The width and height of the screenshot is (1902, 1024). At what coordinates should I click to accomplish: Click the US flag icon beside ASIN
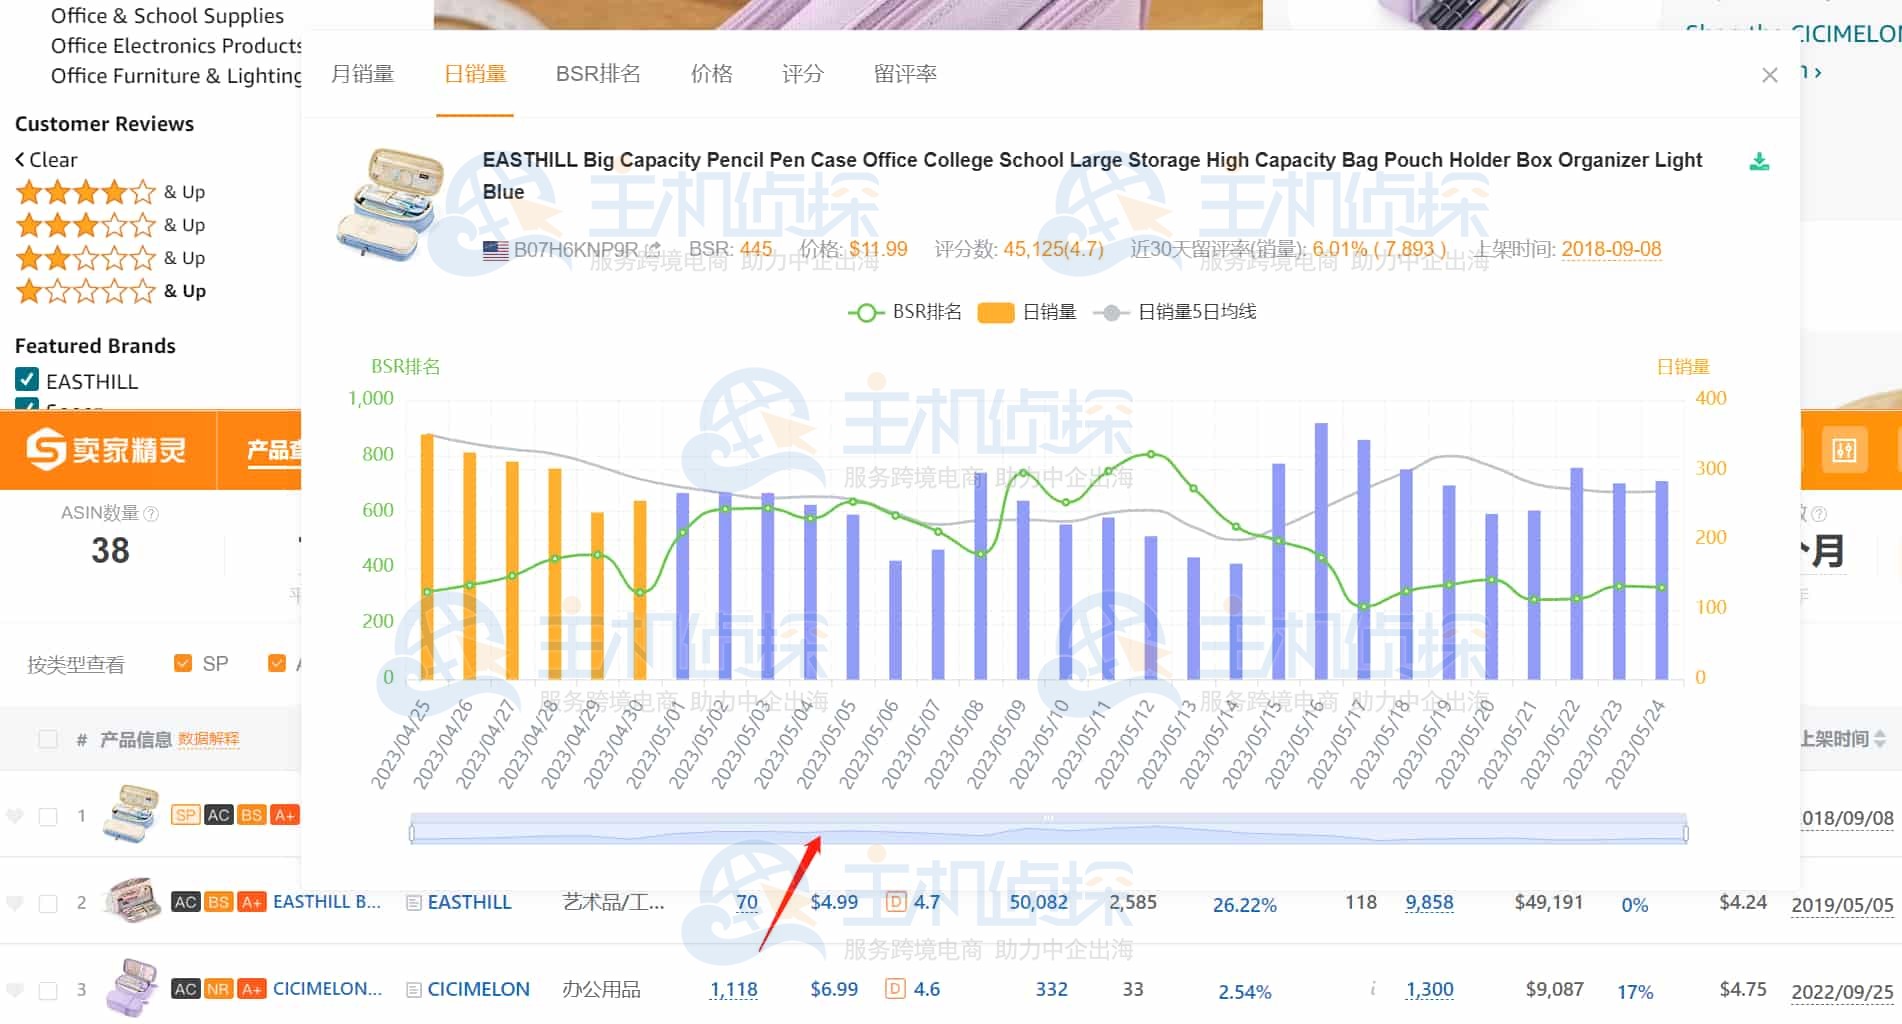click(496, 250)
